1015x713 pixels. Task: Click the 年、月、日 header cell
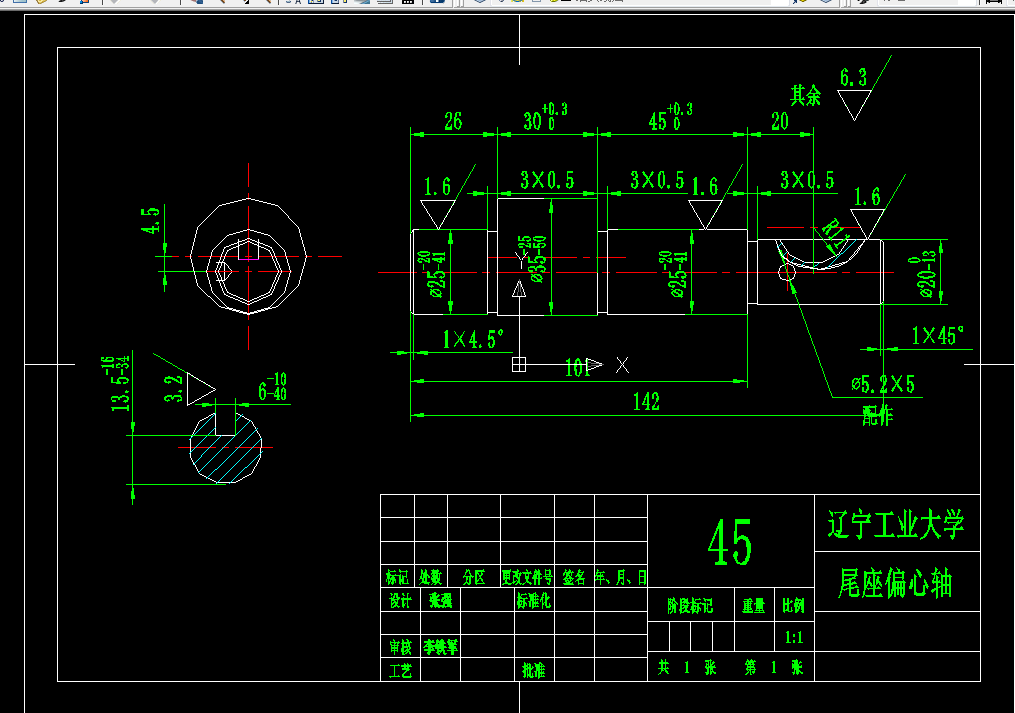tap(621, 577)
